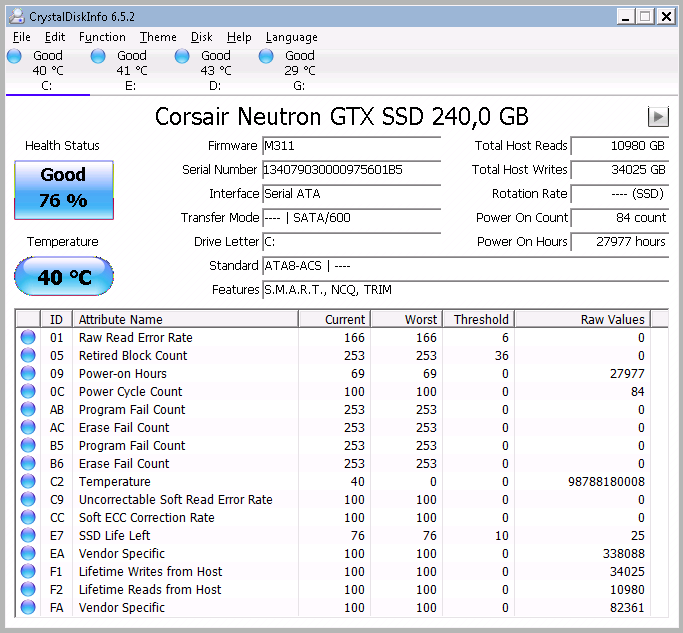Click the Serial Number field

[352, 170]
